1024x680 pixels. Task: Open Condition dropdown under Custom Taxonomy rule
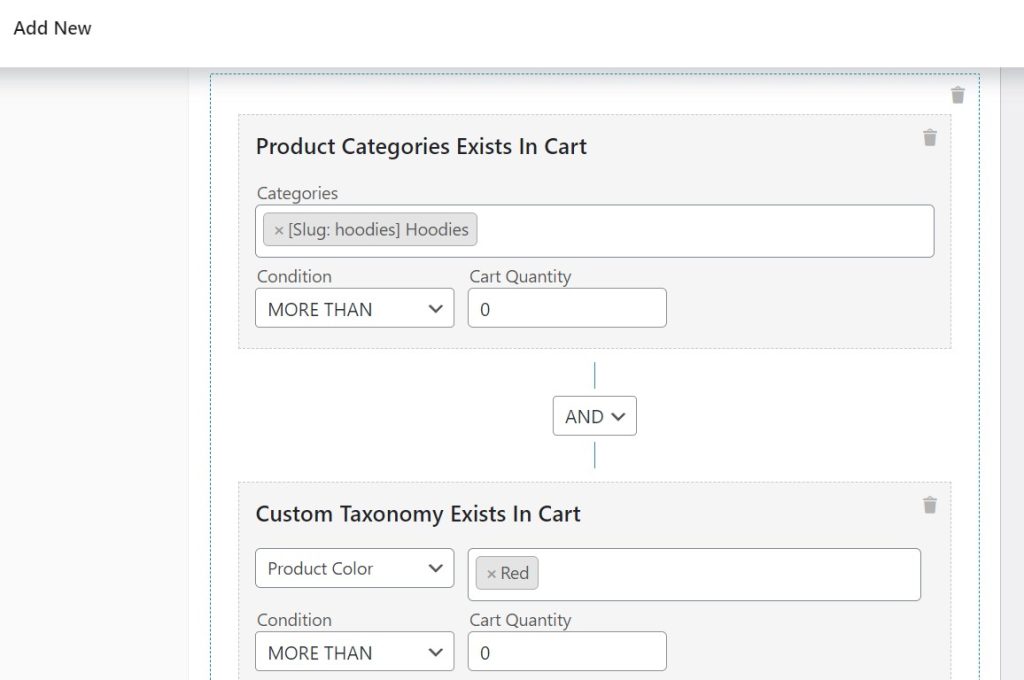(355, 651)
